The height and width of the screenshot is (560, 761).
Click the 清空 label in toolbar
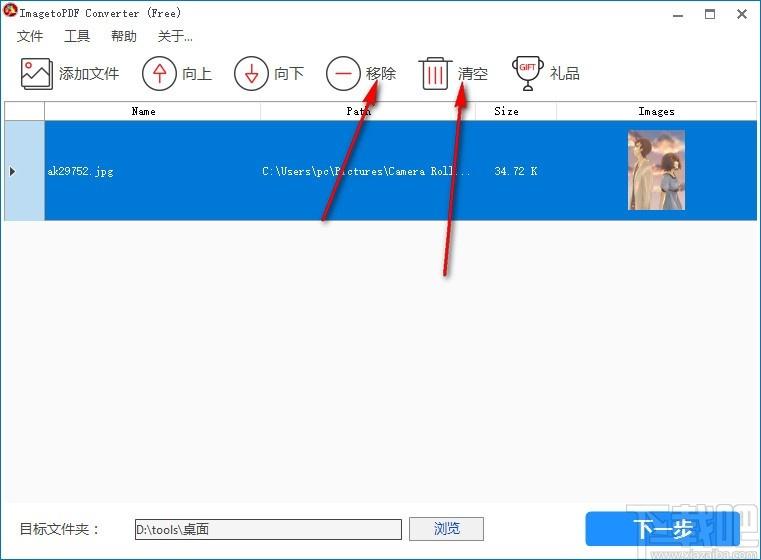tap(473, 74)
